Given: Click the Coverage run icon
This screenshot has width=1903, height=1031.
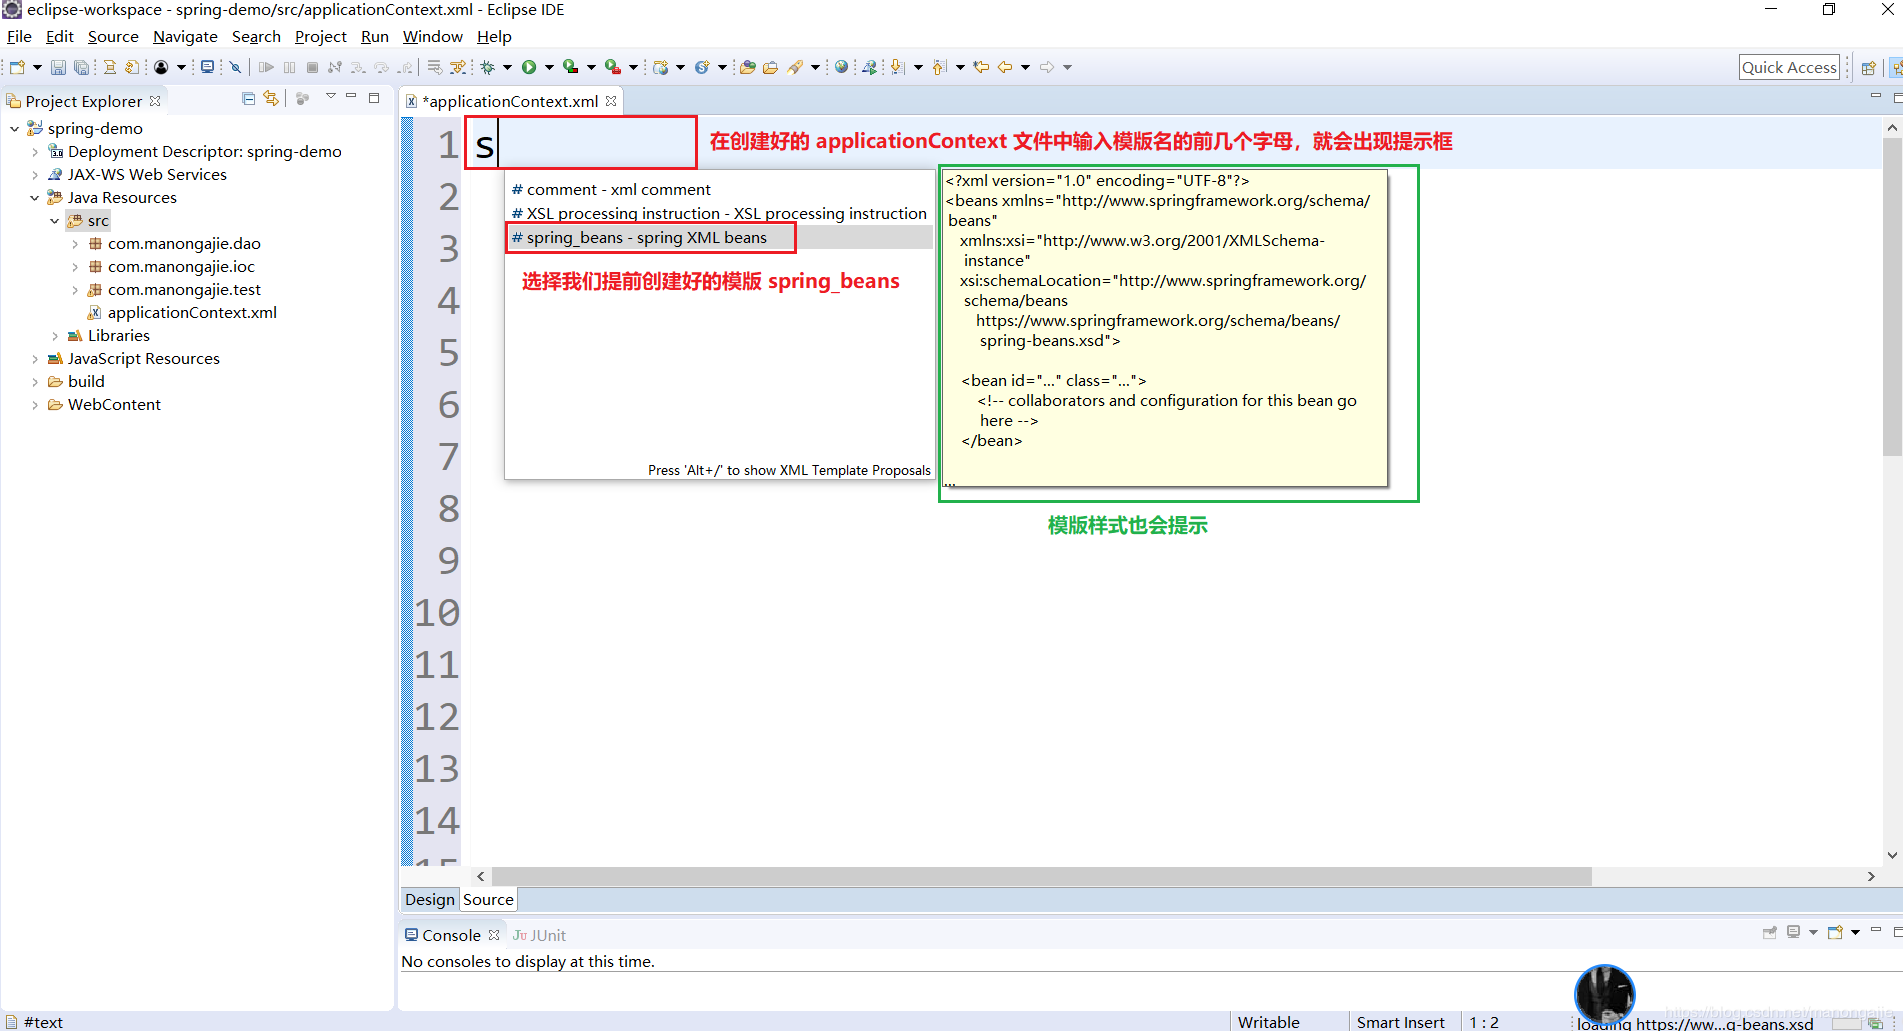Looking at the screenshot, I should tap(571, 67).
